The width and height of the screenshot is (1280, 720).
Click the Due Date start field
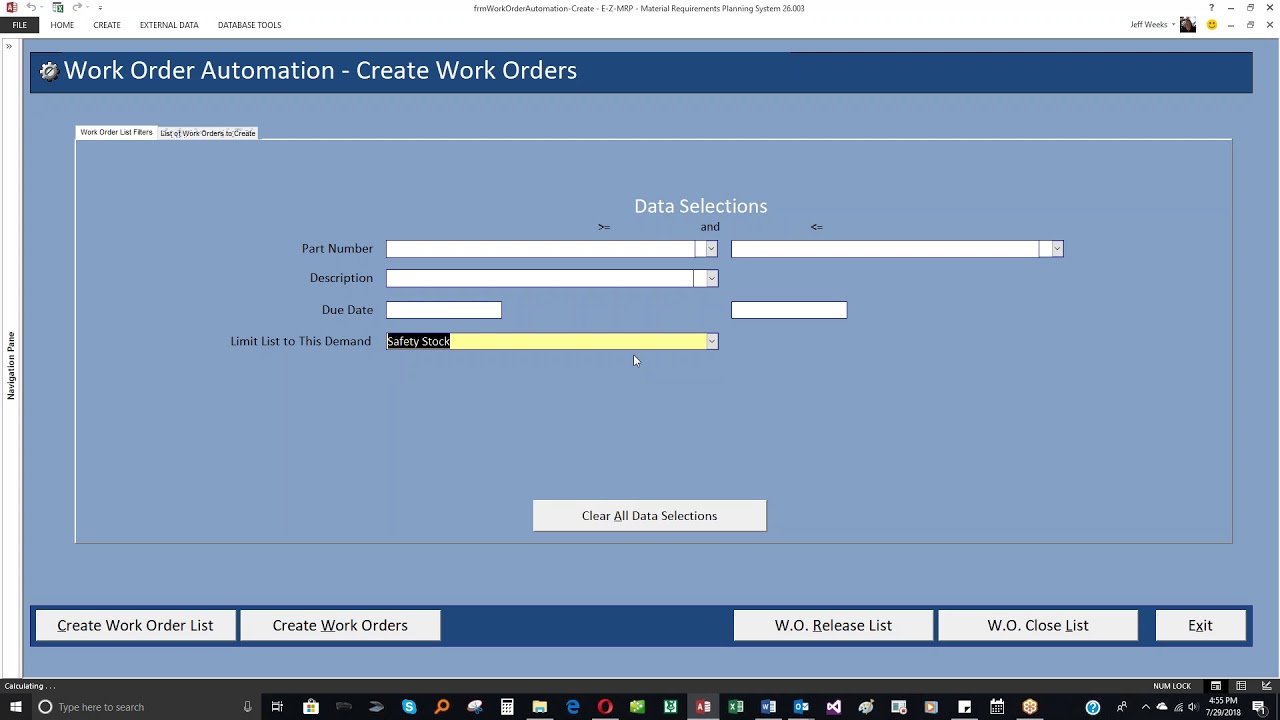click(444, 310)
